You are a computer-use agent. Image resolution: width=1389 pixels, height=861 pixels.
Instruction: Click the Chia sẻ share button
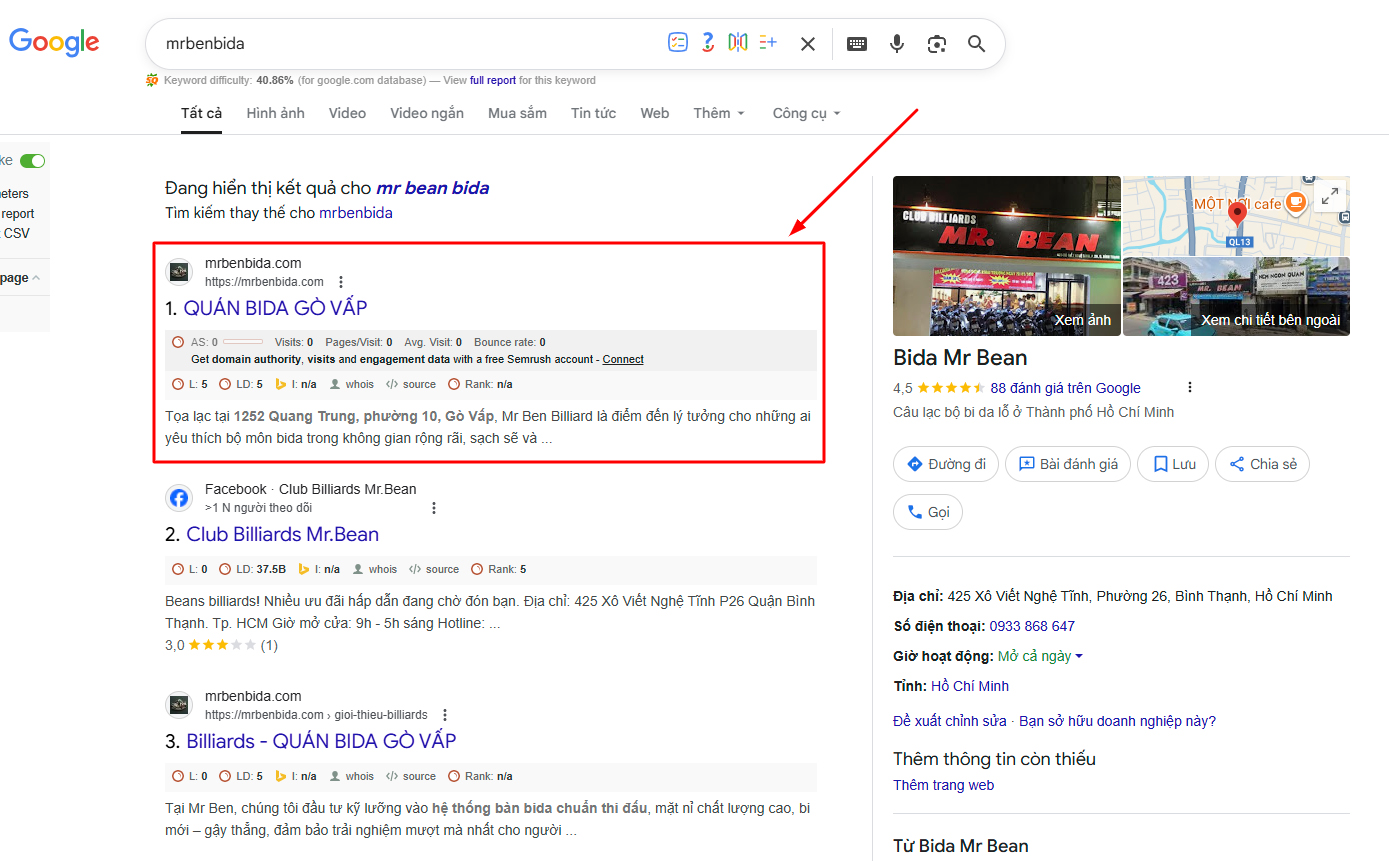[1262, 464]
